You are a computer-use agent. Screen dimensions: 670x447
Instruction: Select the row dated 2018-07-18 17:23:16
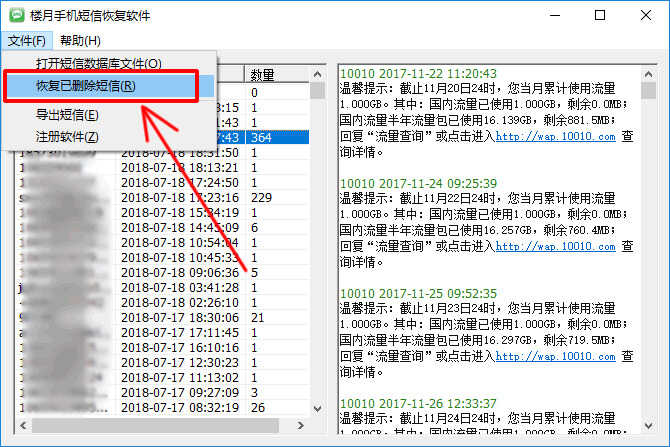pyautogui.click(x=180, y=198)
